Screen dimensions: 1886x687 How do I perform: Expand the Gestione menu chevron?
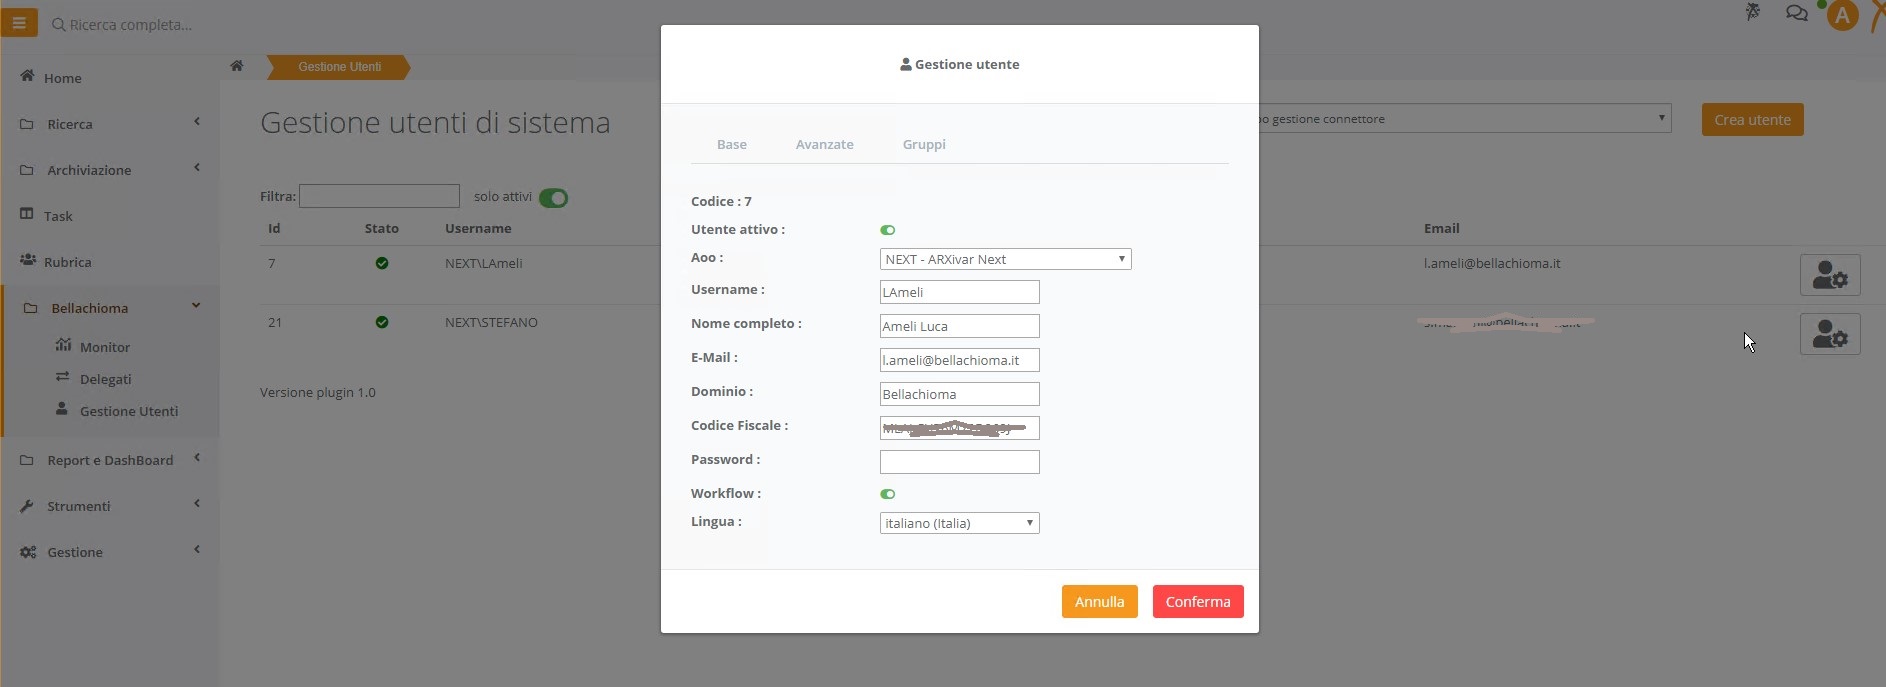tap(197, 549)
